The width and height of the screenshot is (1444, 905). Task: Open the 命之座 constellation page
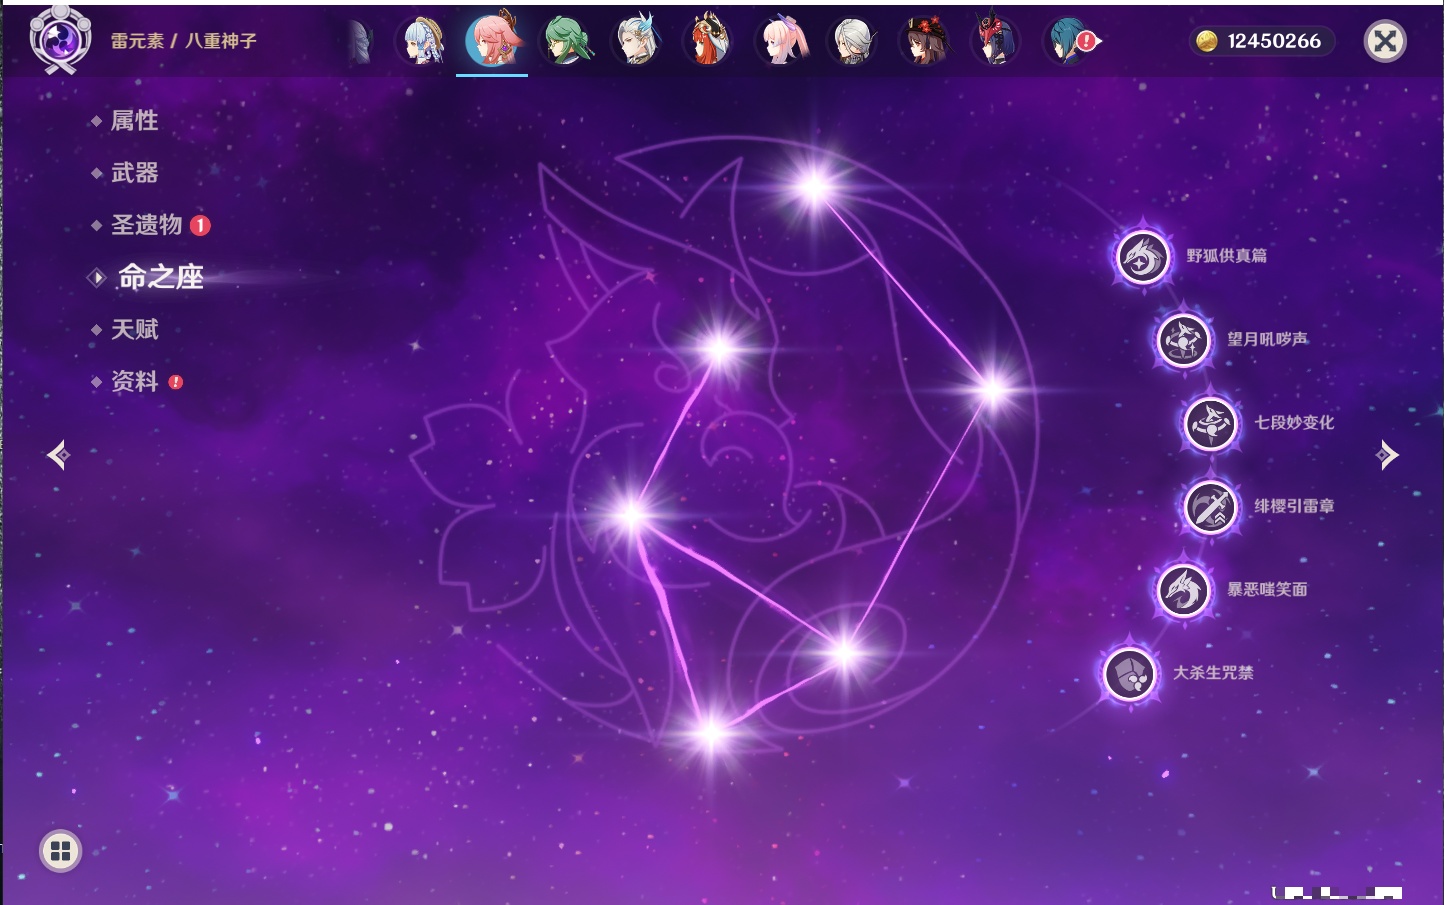[160, 277]
